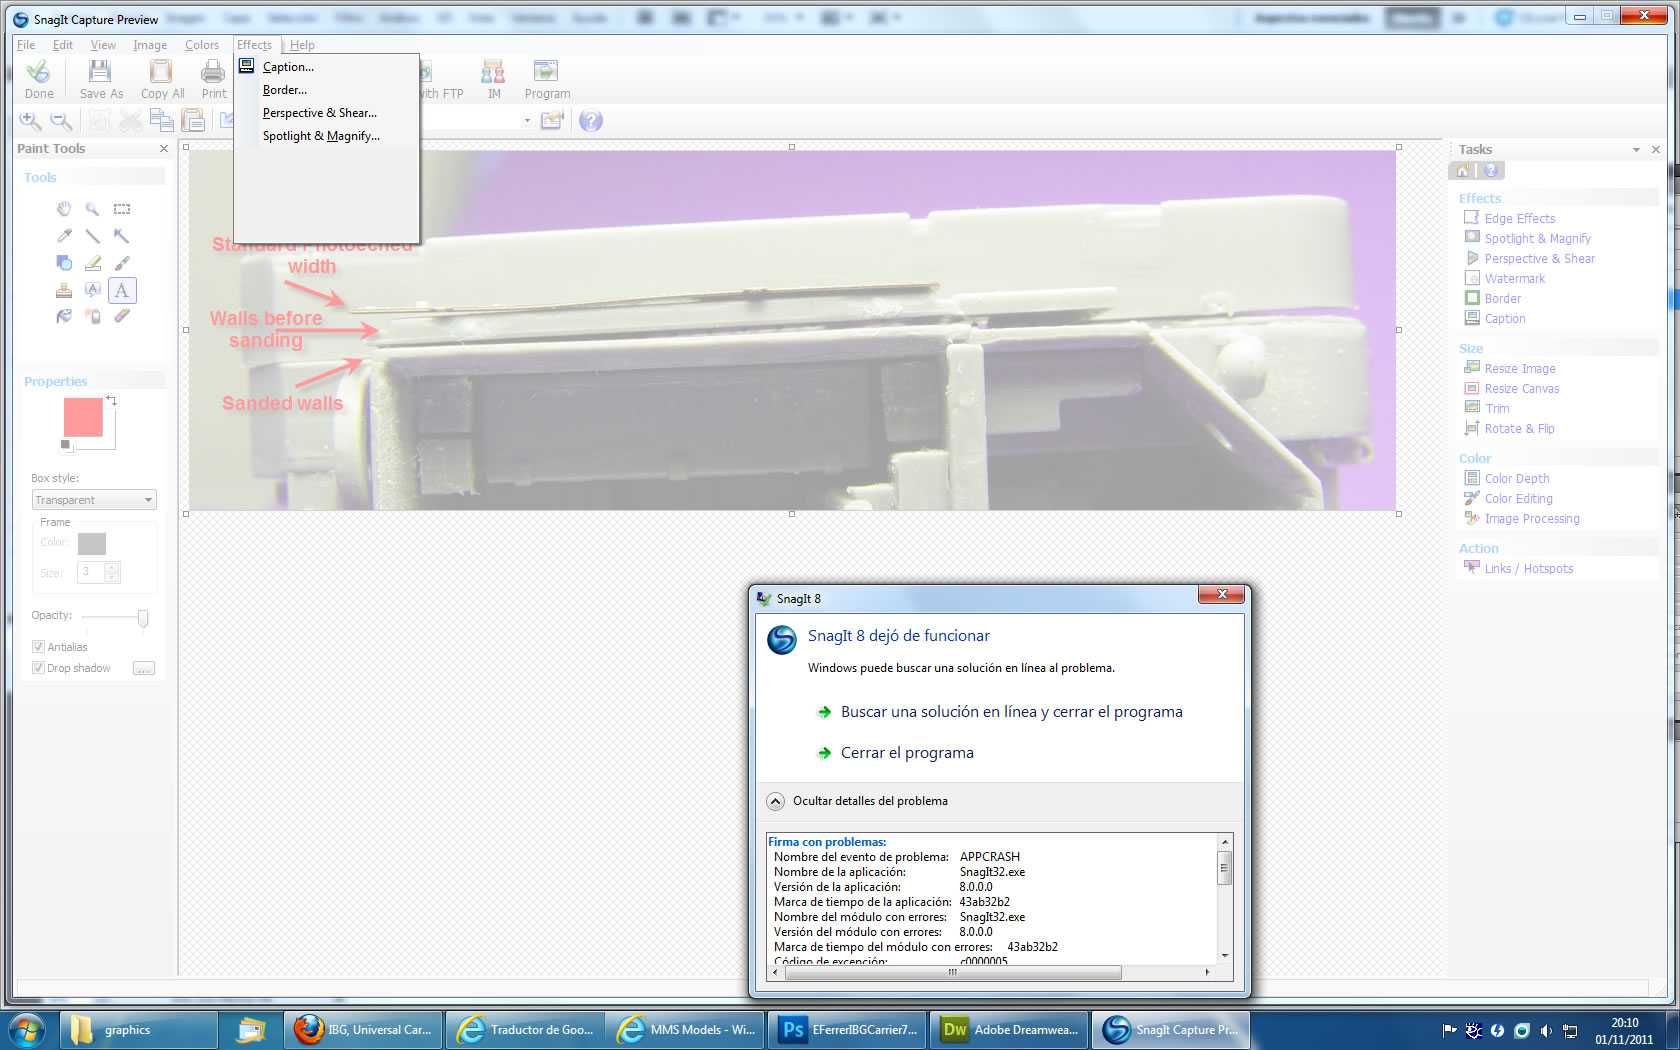Select the rectangular selection tool
Screen dimensions: 1680x1050
pyautogui.click(x=121, y=209)
